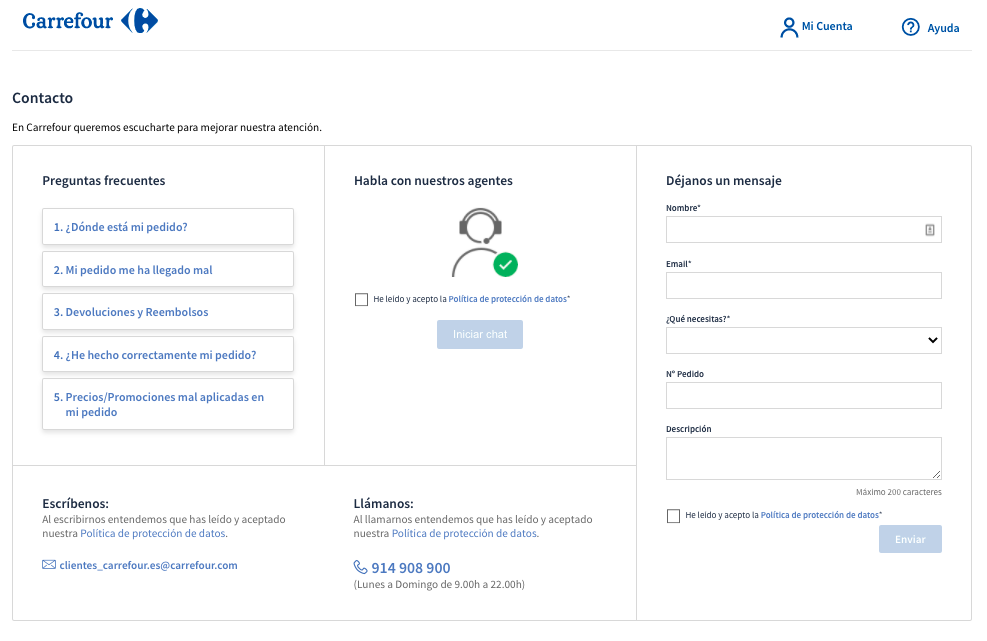Expand question '3. Devoluciones y Reembolsos'
The width and height of the screenshot is (987, 641).
(167, 311)
